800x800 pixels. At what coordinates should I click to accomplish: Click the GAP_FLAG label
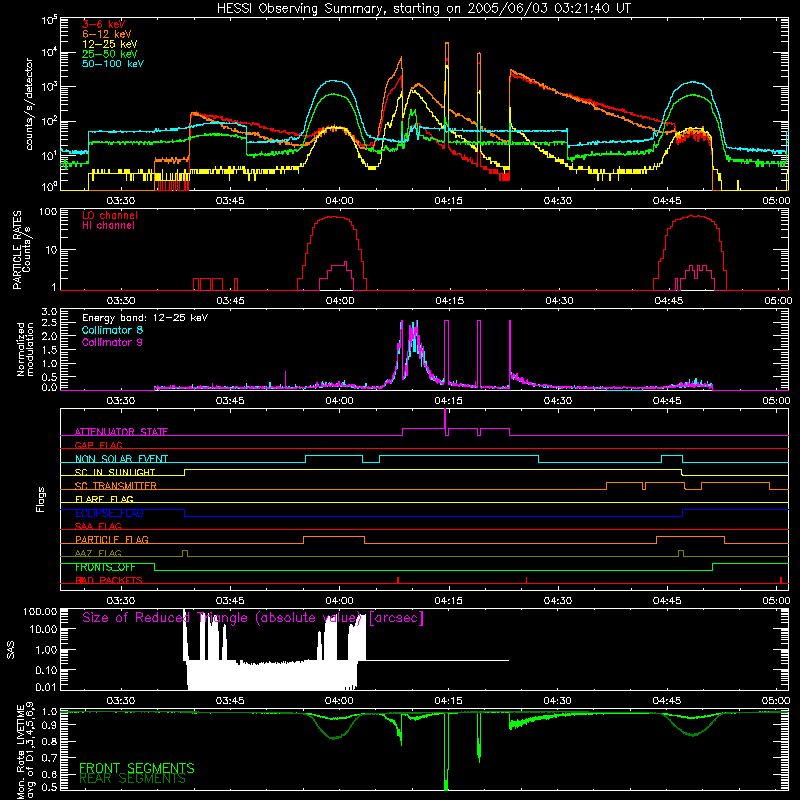(98, 445)
